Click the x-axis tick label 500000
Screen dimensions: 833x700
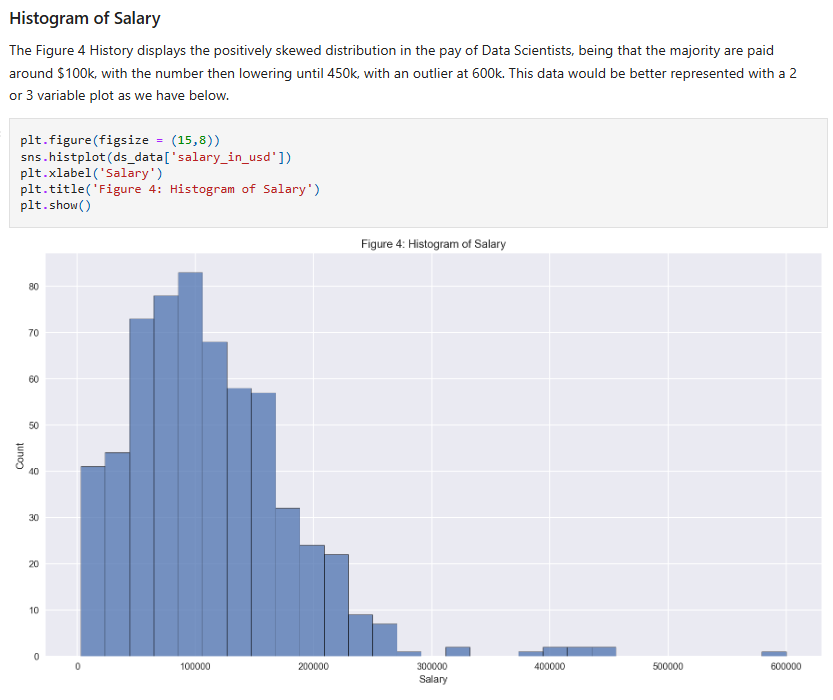tap(668, 667)
